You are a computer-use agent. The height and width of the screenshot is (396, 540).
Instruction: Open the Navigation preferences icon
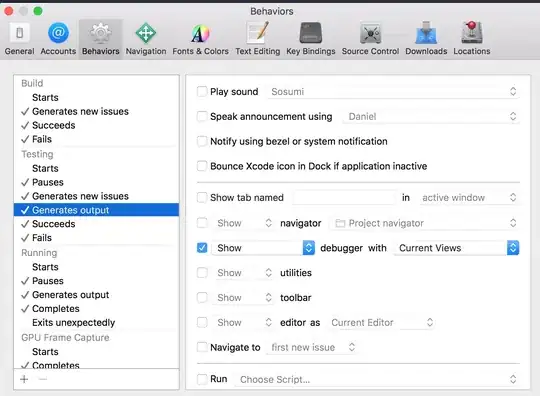coord(146,33)
